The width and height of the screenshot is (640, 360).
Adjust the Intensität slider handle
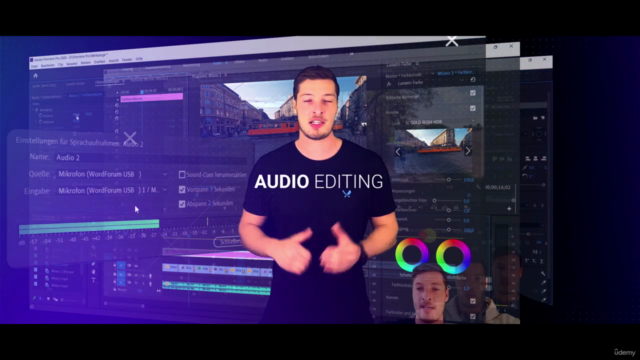pyautogui.click(x=449, y=180)
